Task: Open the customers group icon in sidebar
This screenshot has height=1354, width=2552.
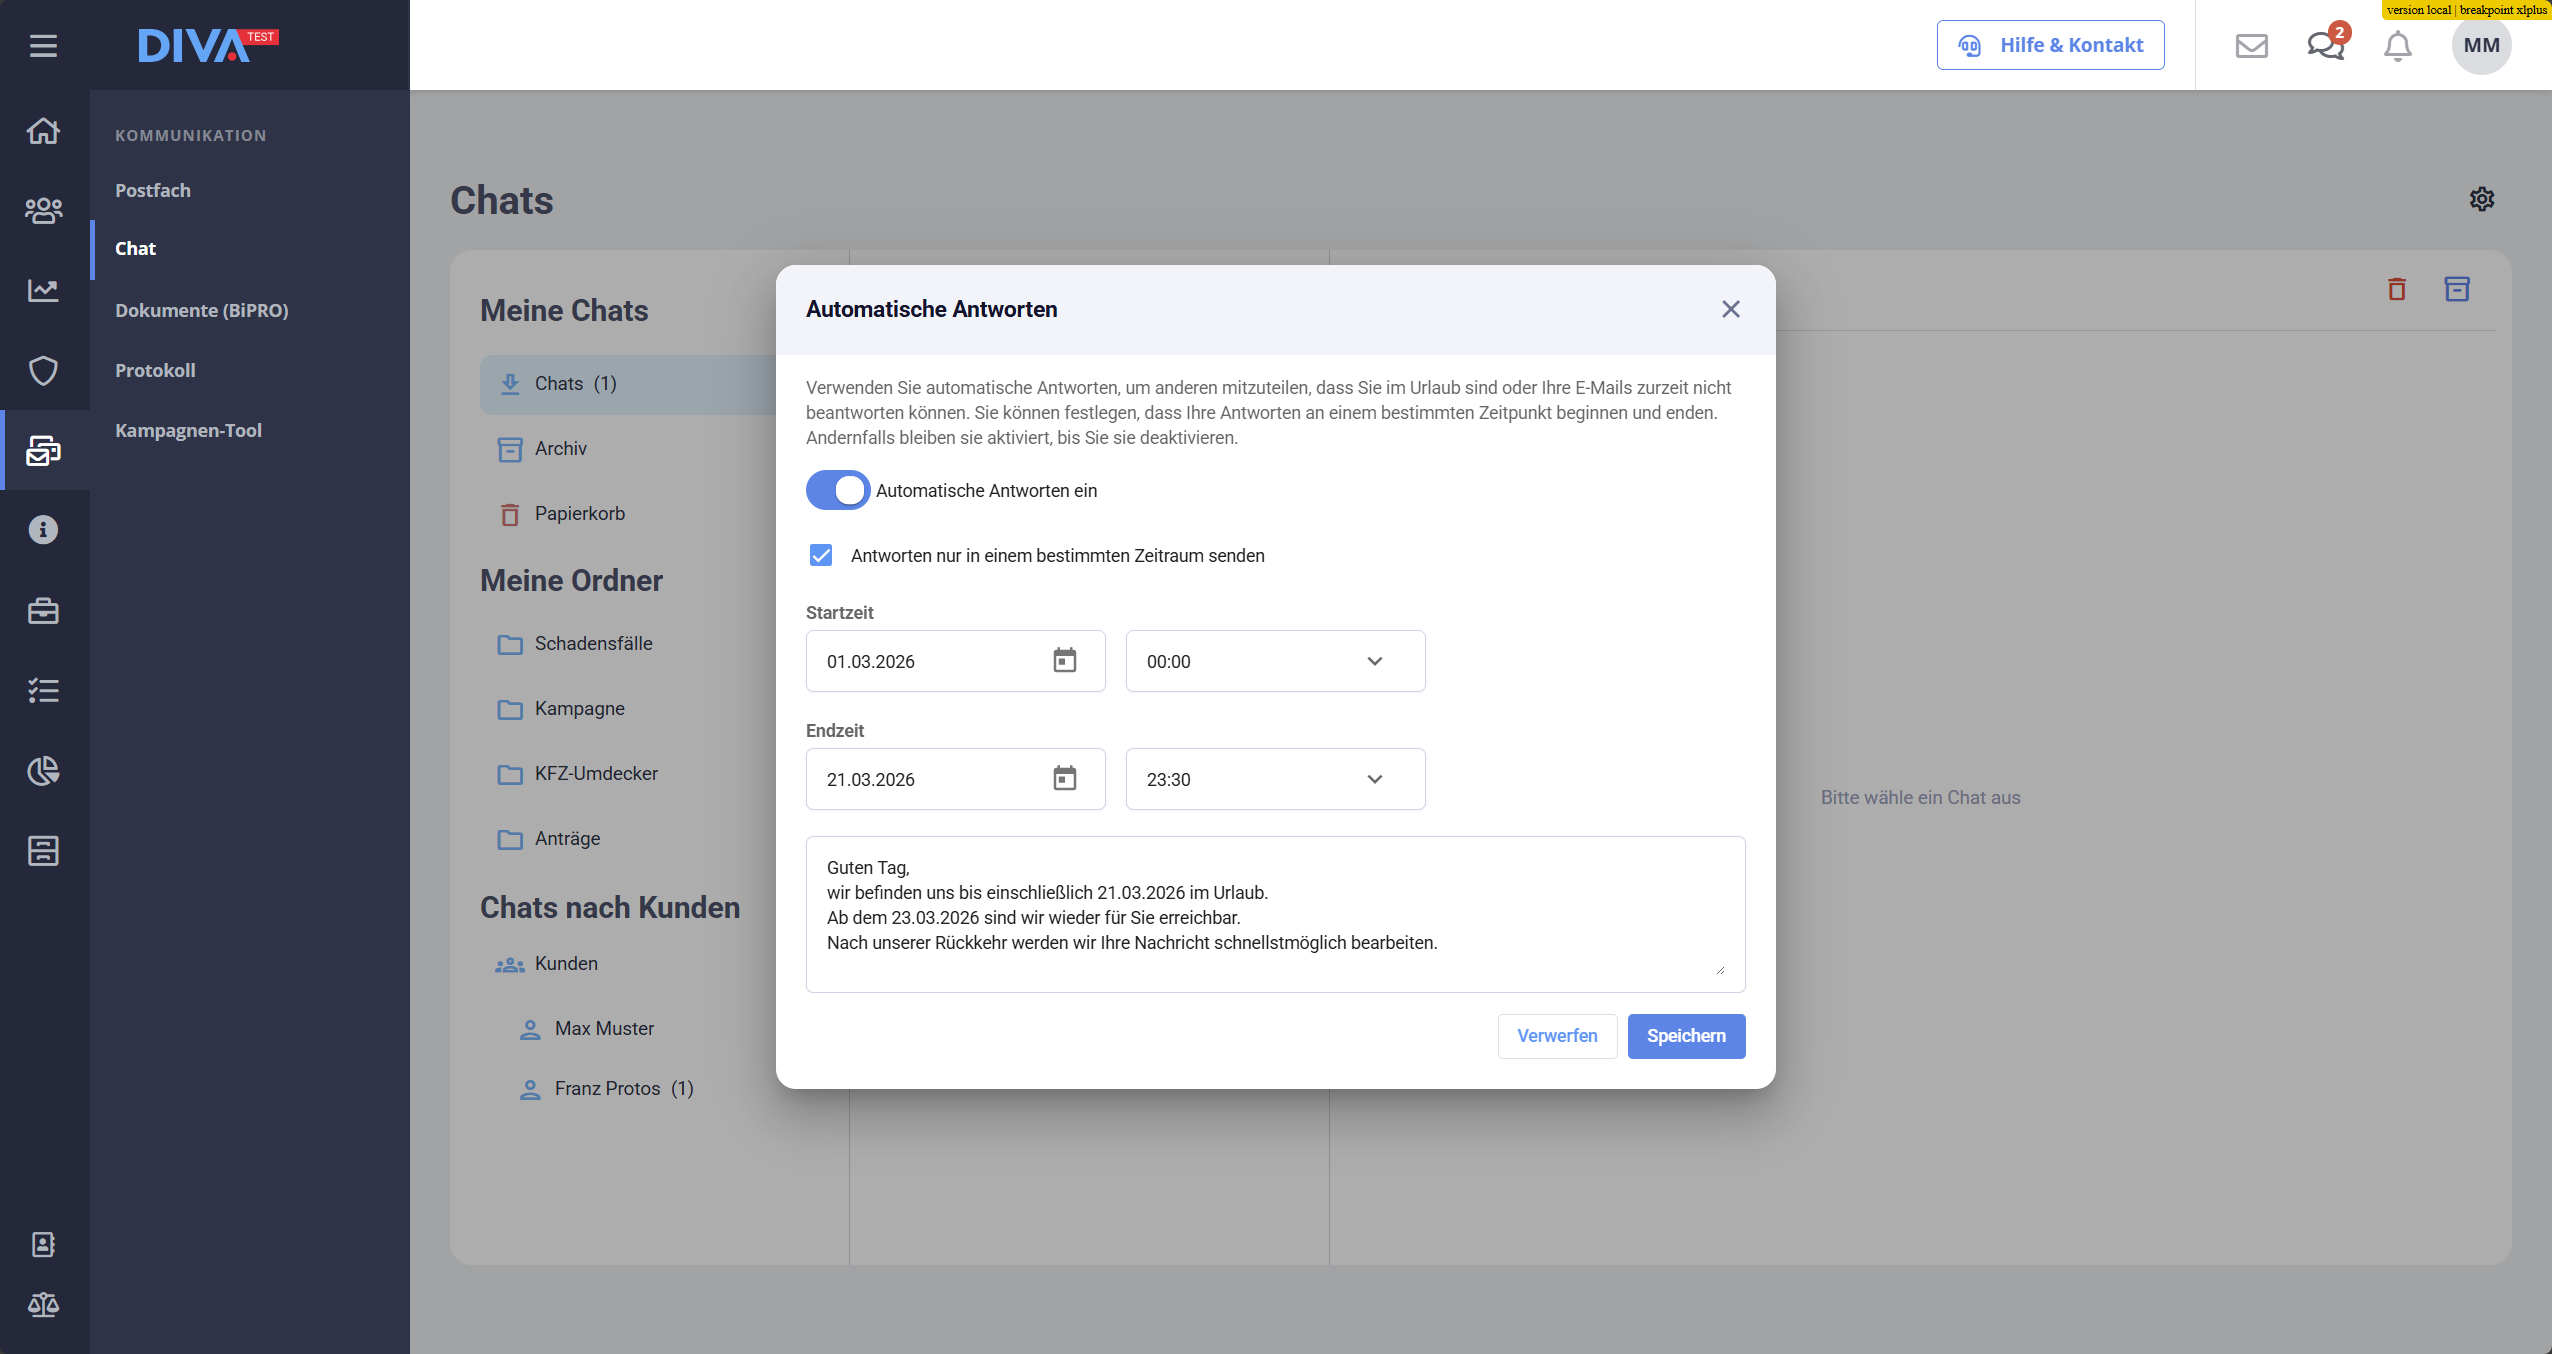Action: click(x=43, y=210)
